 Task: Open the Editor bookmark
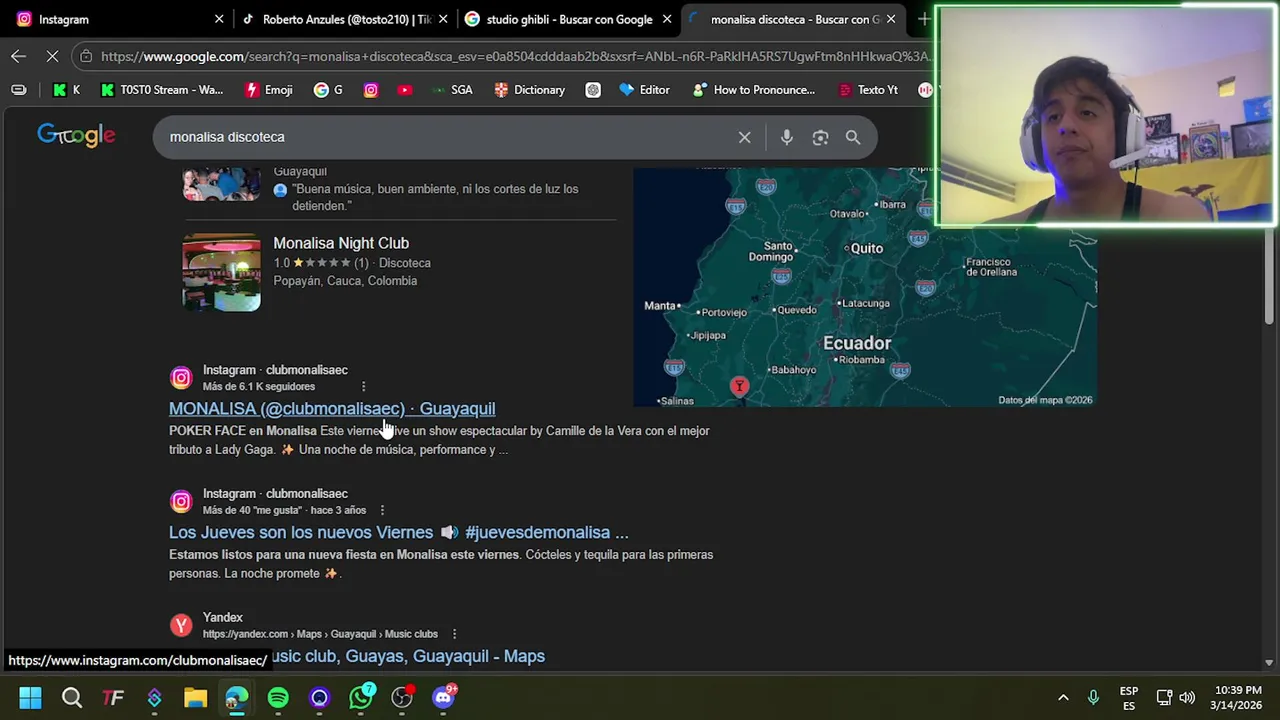click(x=644, y=90)
